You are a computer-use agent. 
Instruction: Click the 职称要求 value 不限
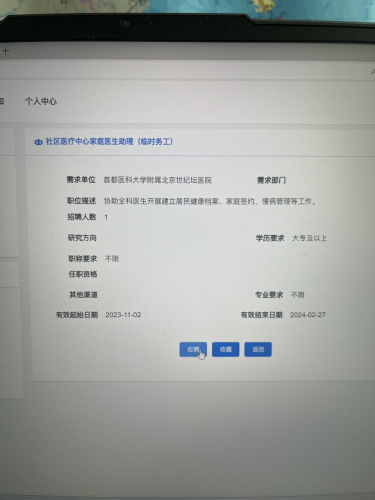click(112, 259)
